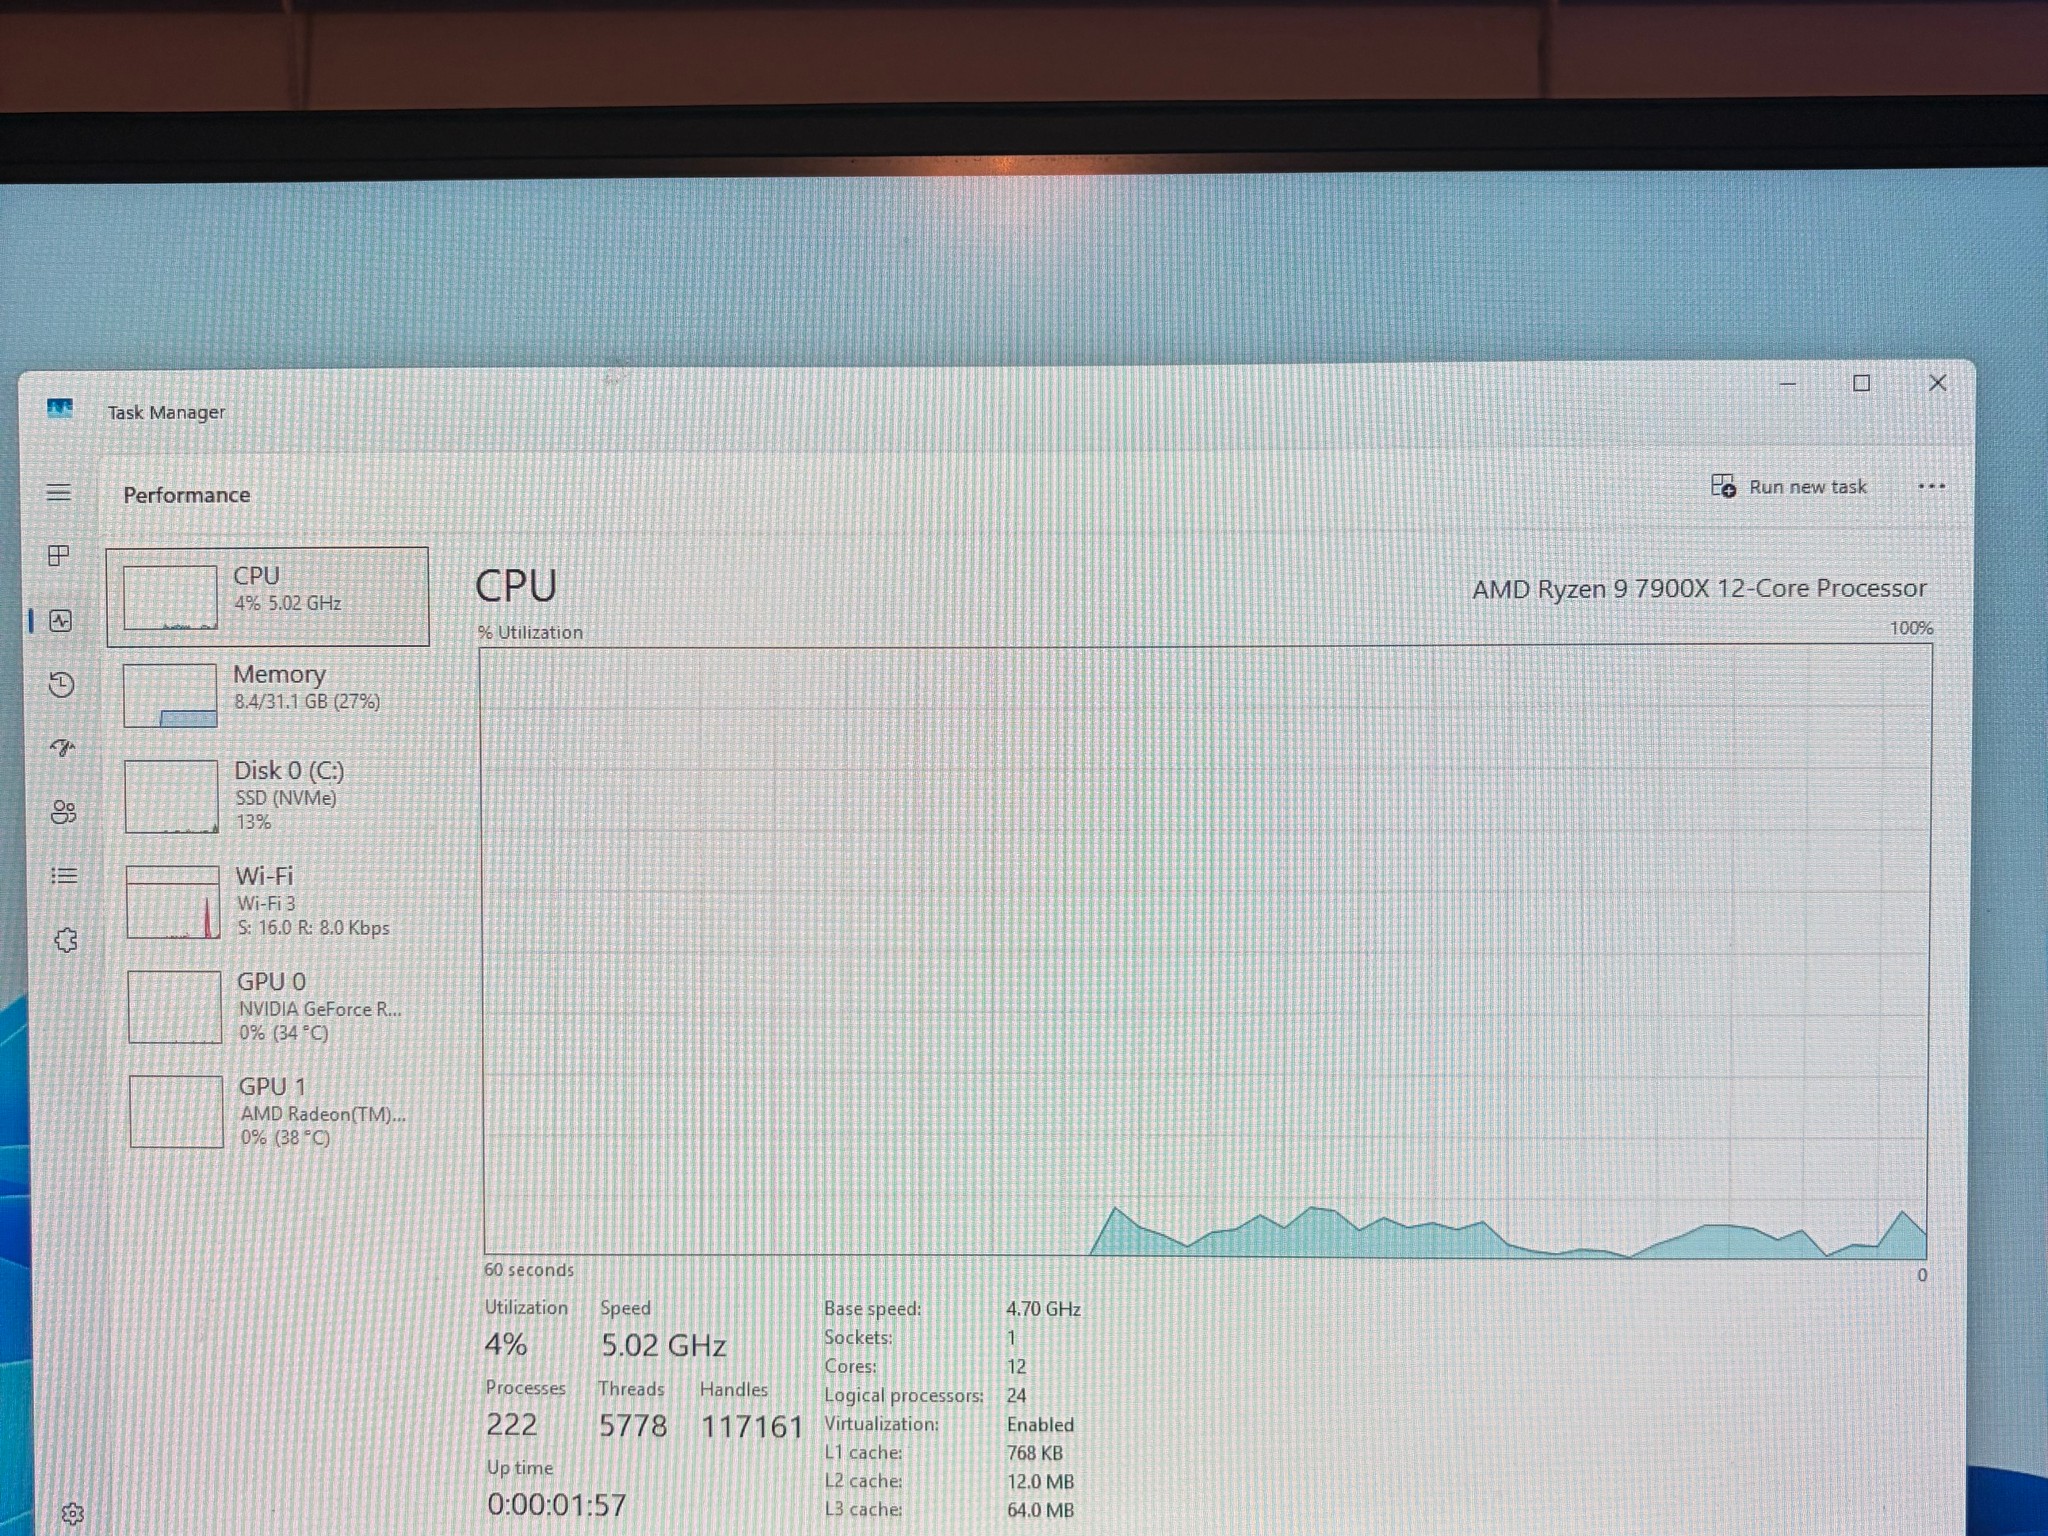Open Task Manager Settings gear
2048x1536 pixels.
click(x=72, y=1514)
